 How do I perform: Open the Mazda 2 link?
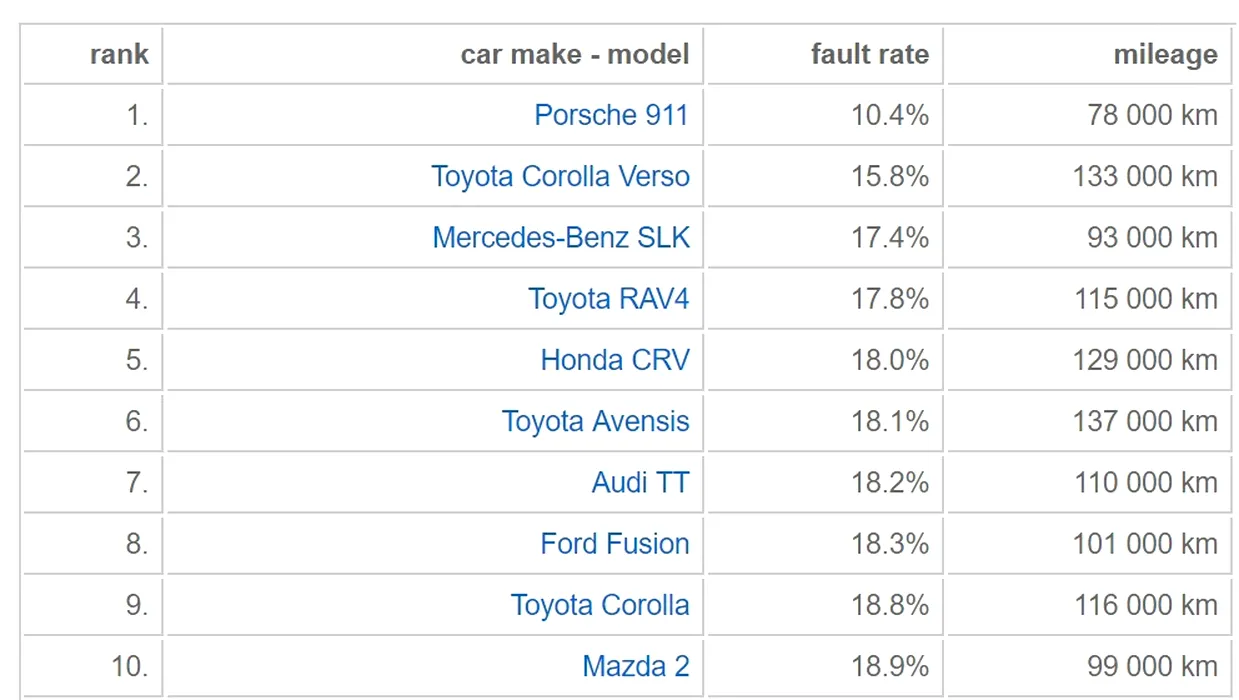pos(636,666)
